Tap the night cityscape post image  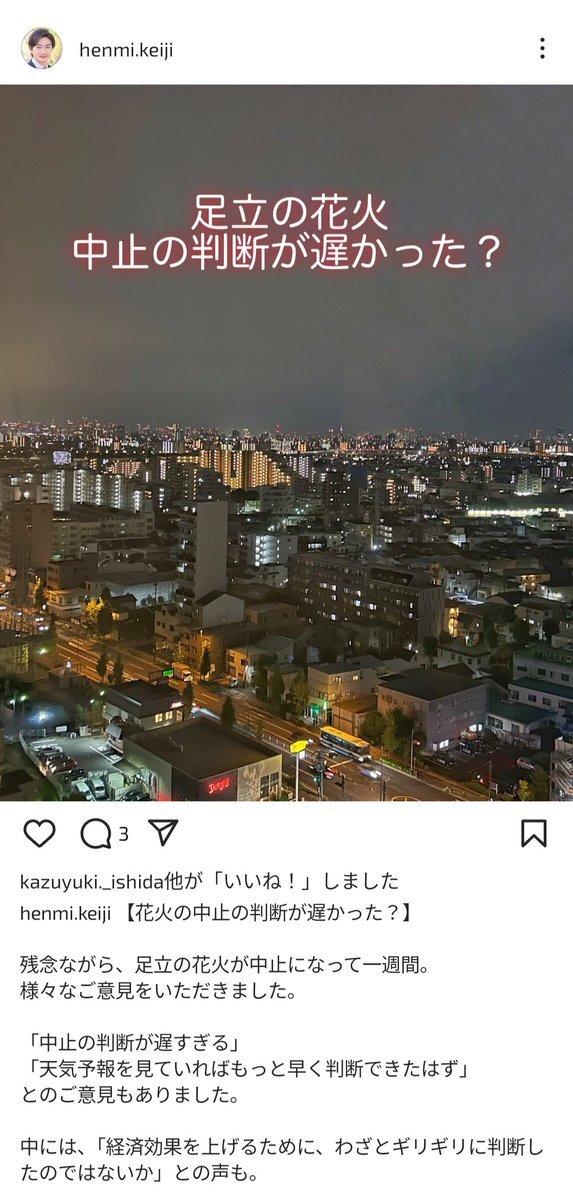[x=286, y=443]
